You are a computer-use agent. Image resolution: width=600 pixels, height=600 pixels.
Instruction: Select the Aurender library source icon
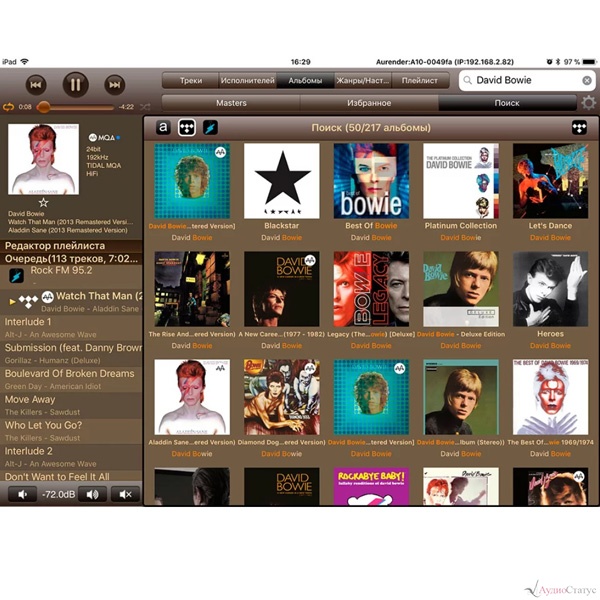click(x=163, y=127)
